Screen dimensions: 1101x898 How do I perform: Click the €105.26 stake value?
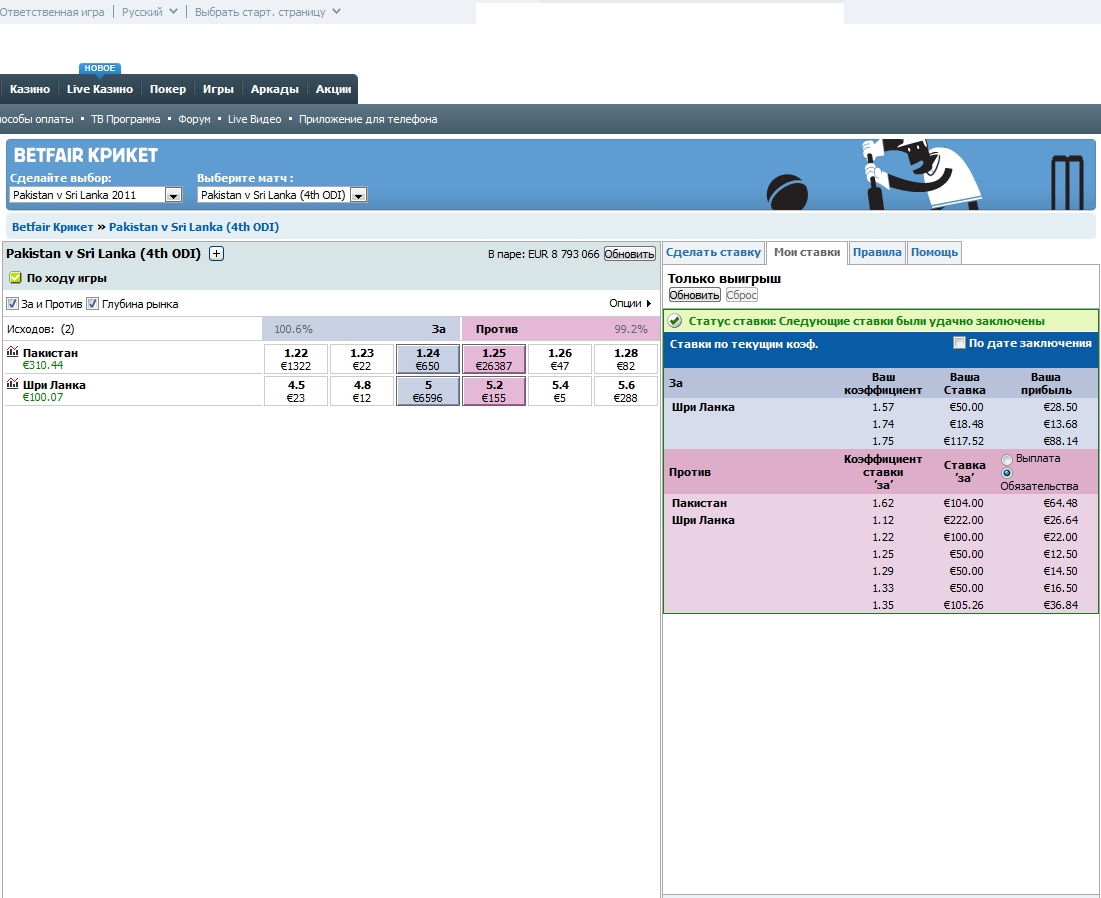pos(963,605)
